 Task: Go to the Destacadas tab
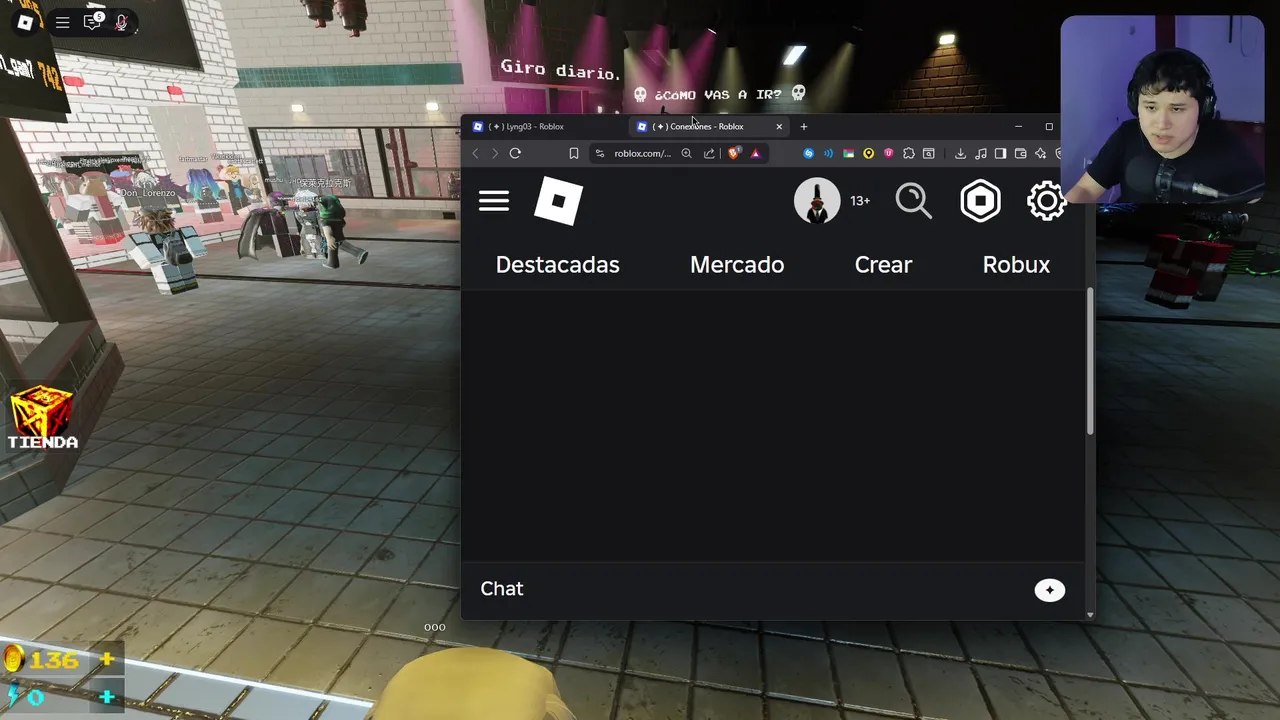pos(558,265)
